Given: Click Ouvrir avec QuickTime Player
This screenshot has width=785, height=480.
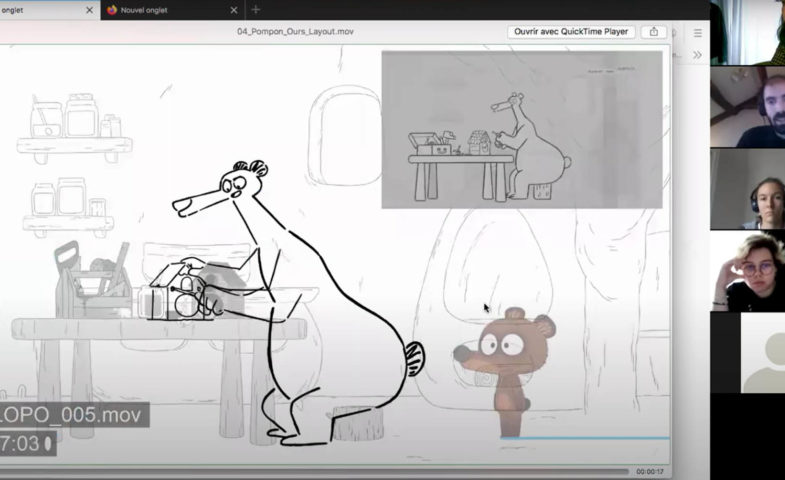Looking at the screenshot, I should [571, 32].
